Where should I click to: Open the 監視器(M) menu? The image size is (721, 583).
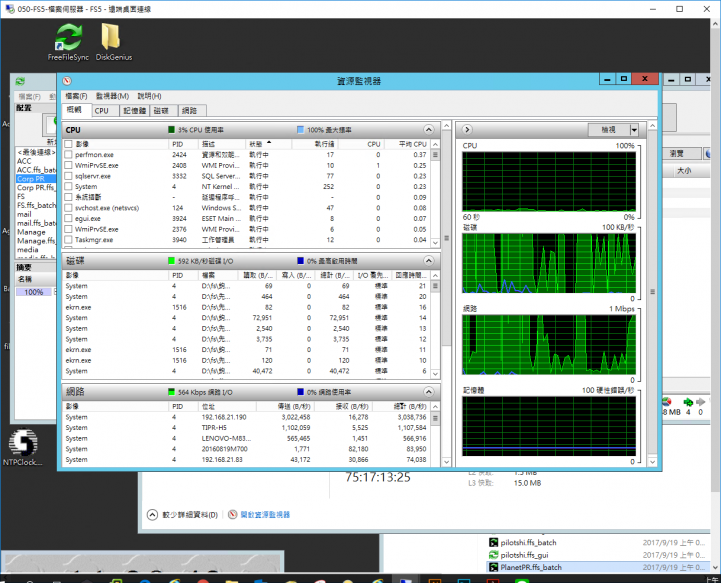click(112, 96)
